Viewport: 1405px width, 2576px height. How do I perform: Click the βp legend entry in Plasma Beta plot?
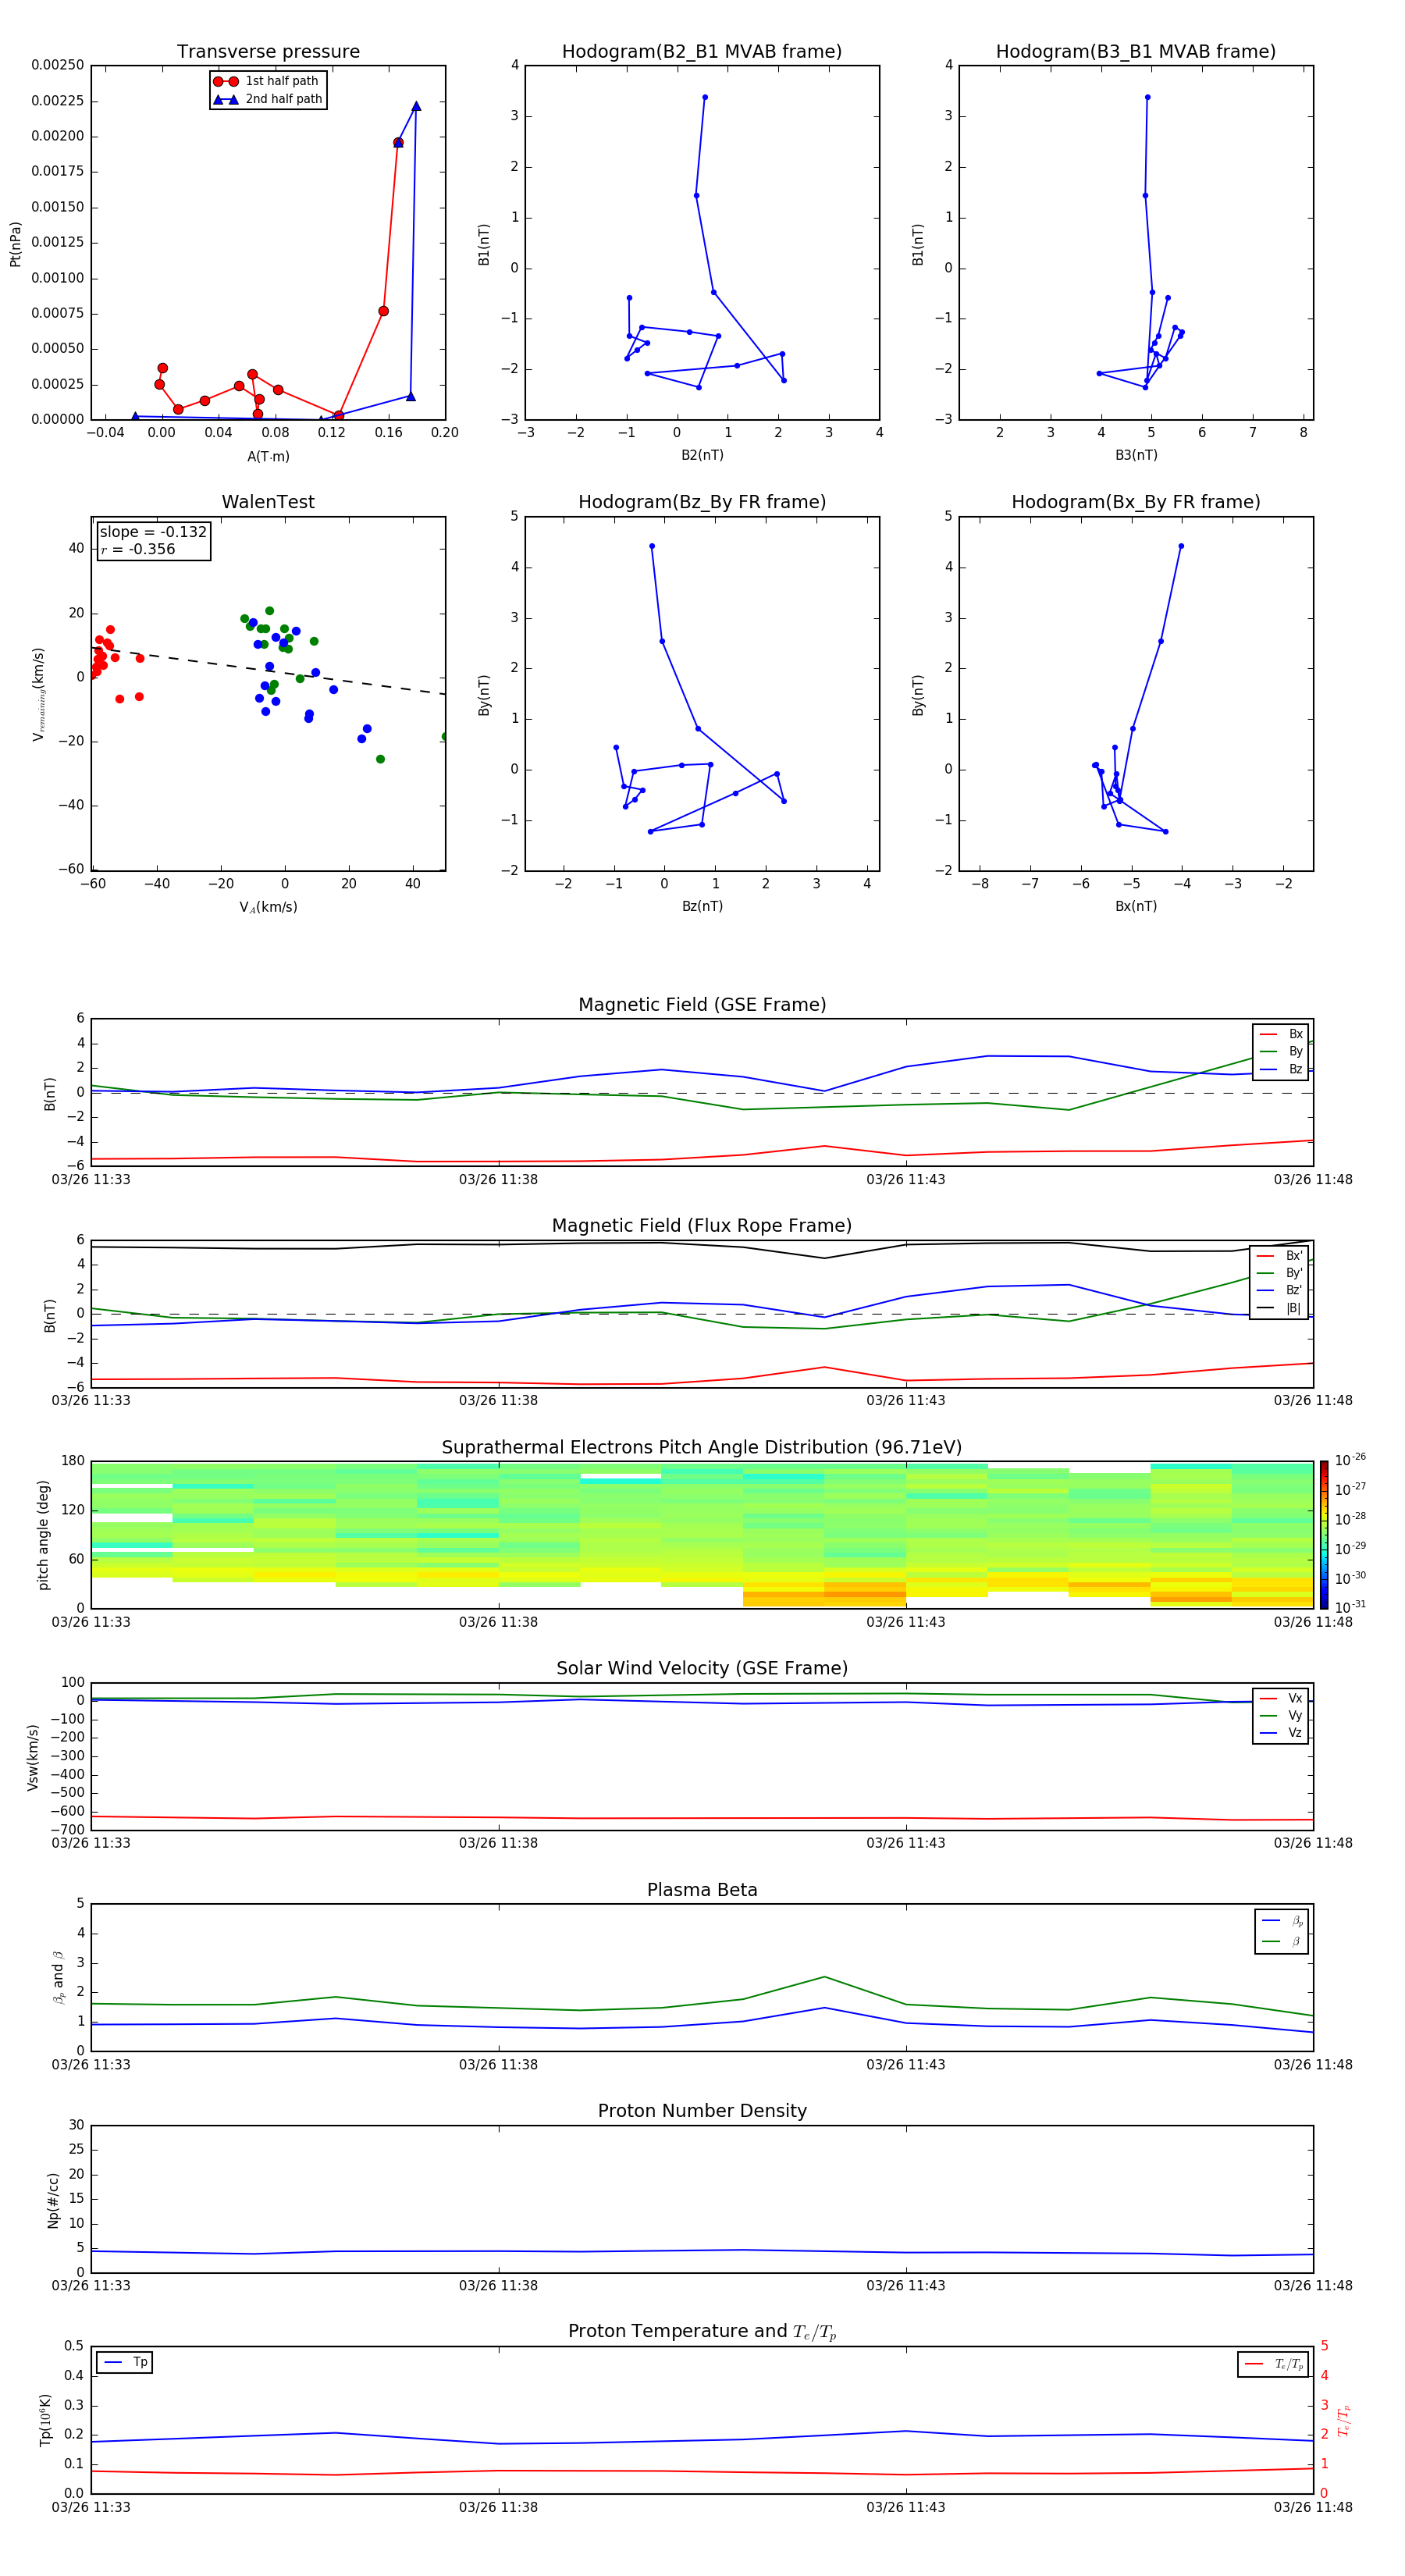coord(1283,1921)
